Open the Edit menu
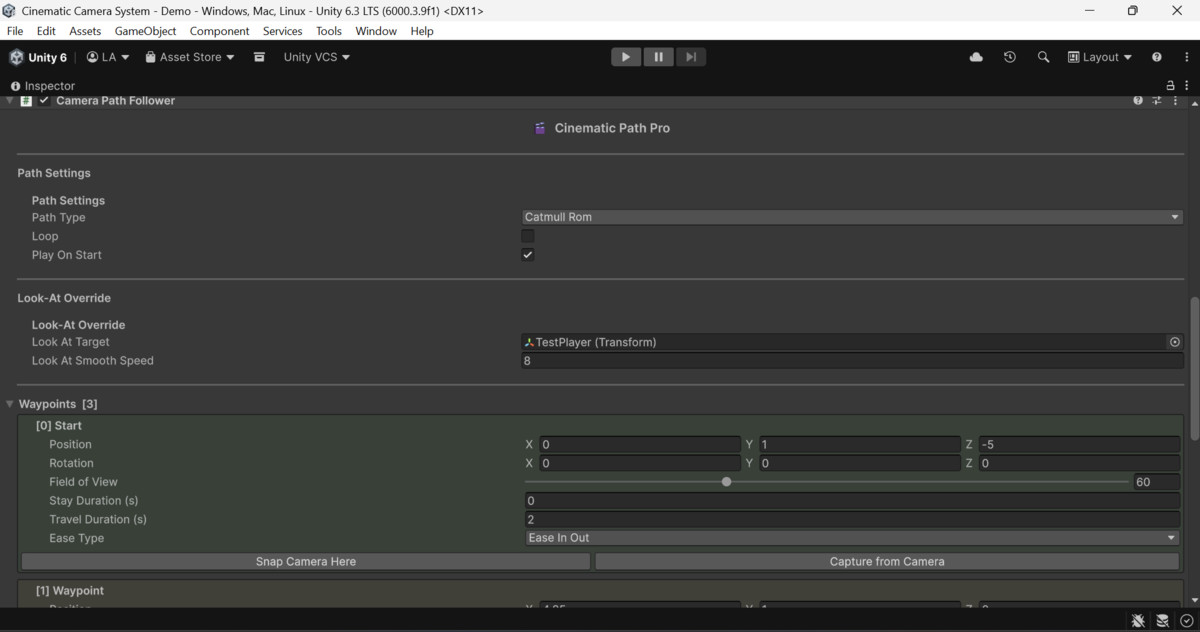Viewport: 1200px width, 632px height. tap(46, 31)
